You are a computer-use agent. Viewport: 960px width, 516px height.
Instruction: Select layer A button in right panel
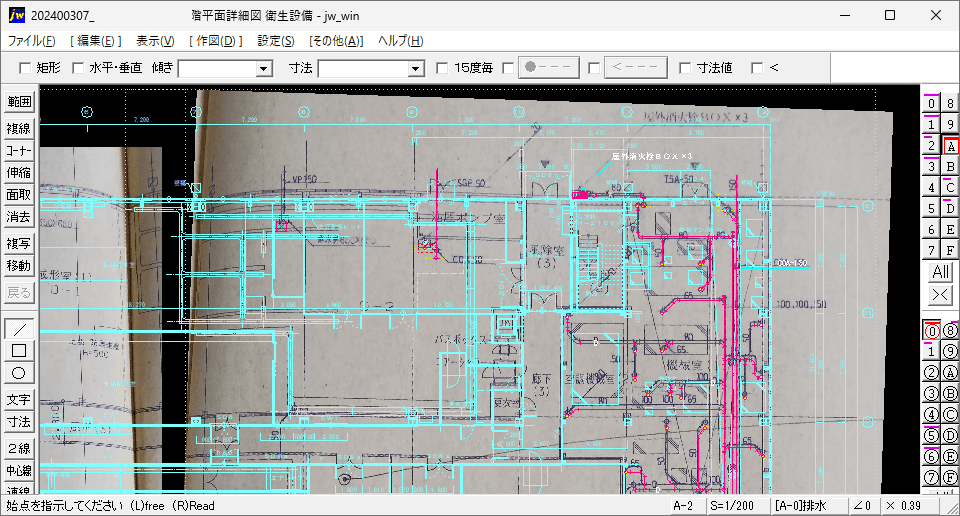coord(950,147)
